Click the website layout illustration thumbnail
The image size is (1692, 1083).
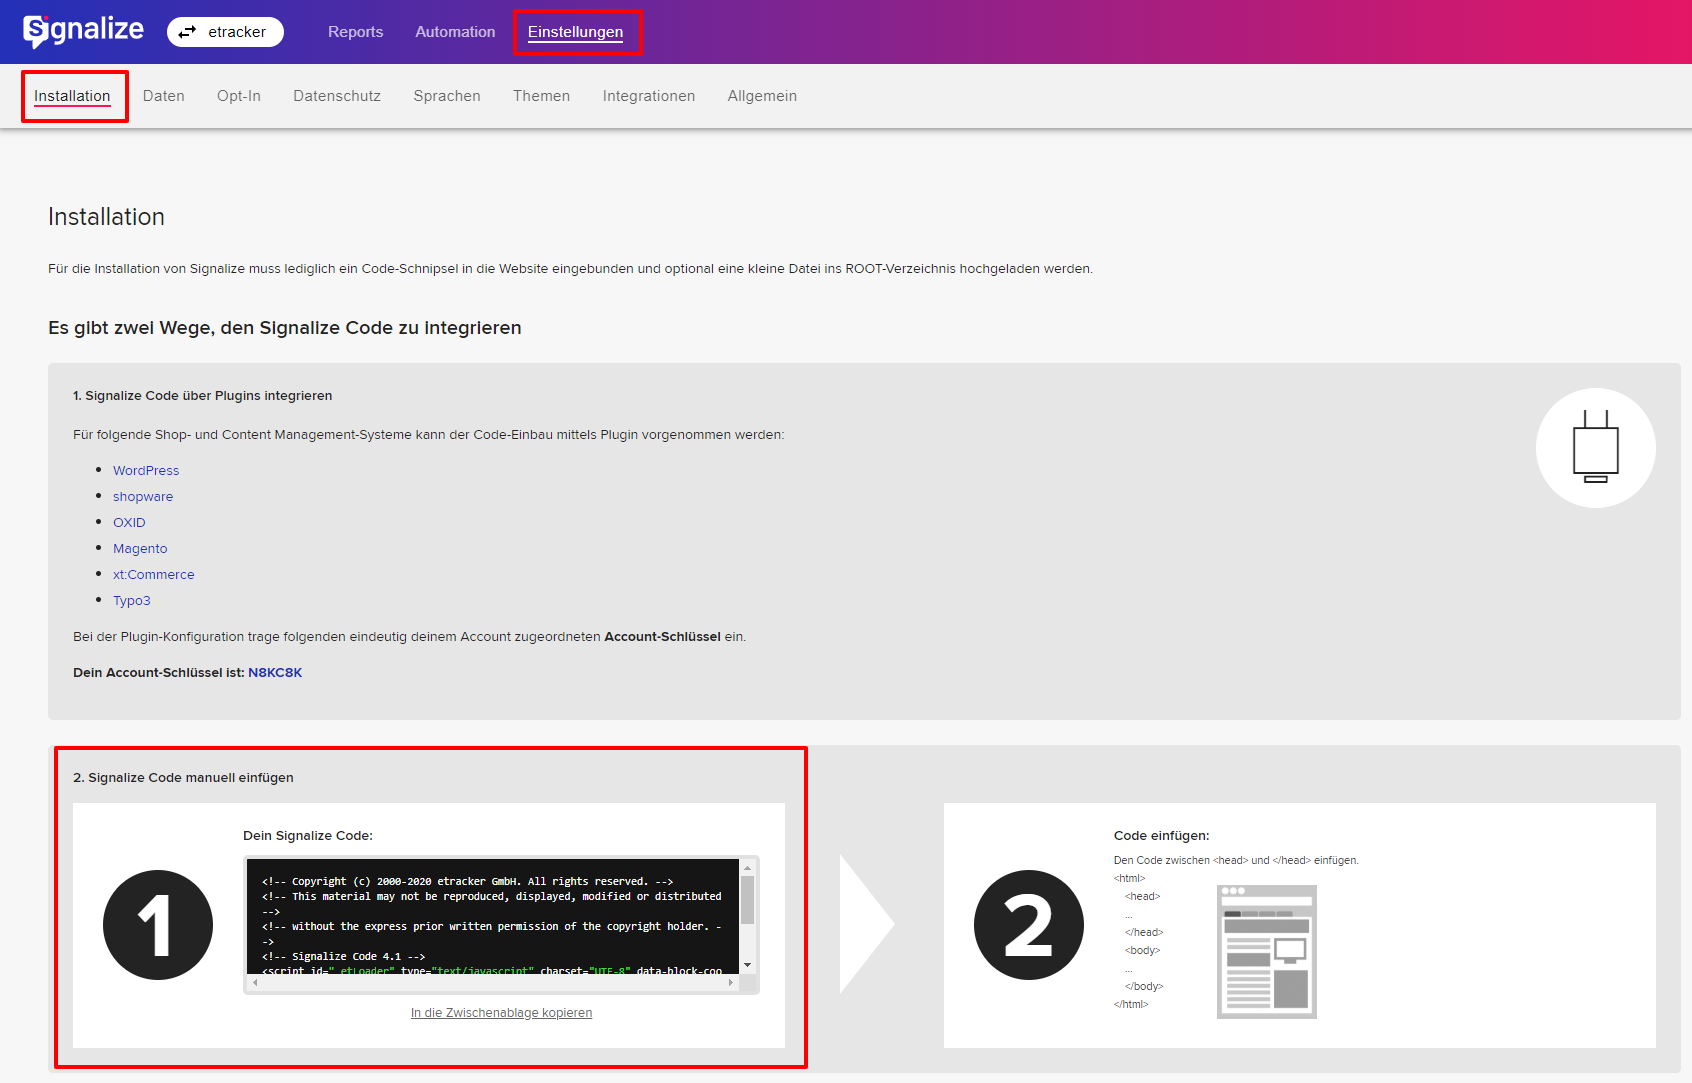point(1267,951)
